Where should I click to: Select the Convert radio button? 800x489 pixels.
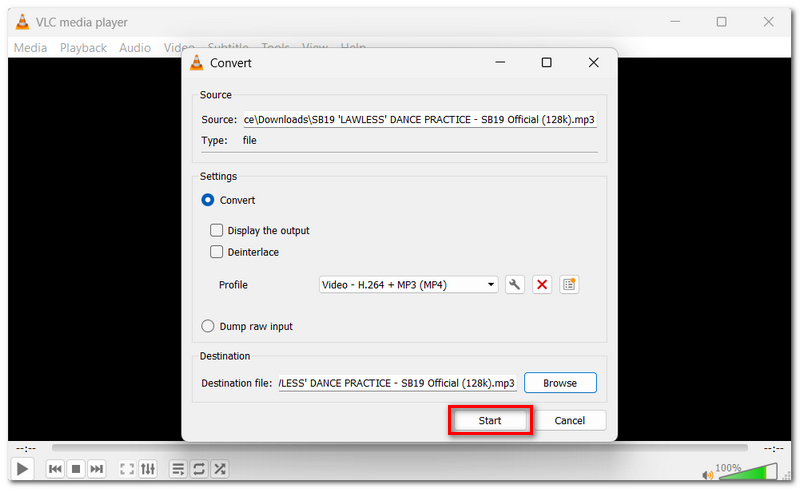coord(208,200)
